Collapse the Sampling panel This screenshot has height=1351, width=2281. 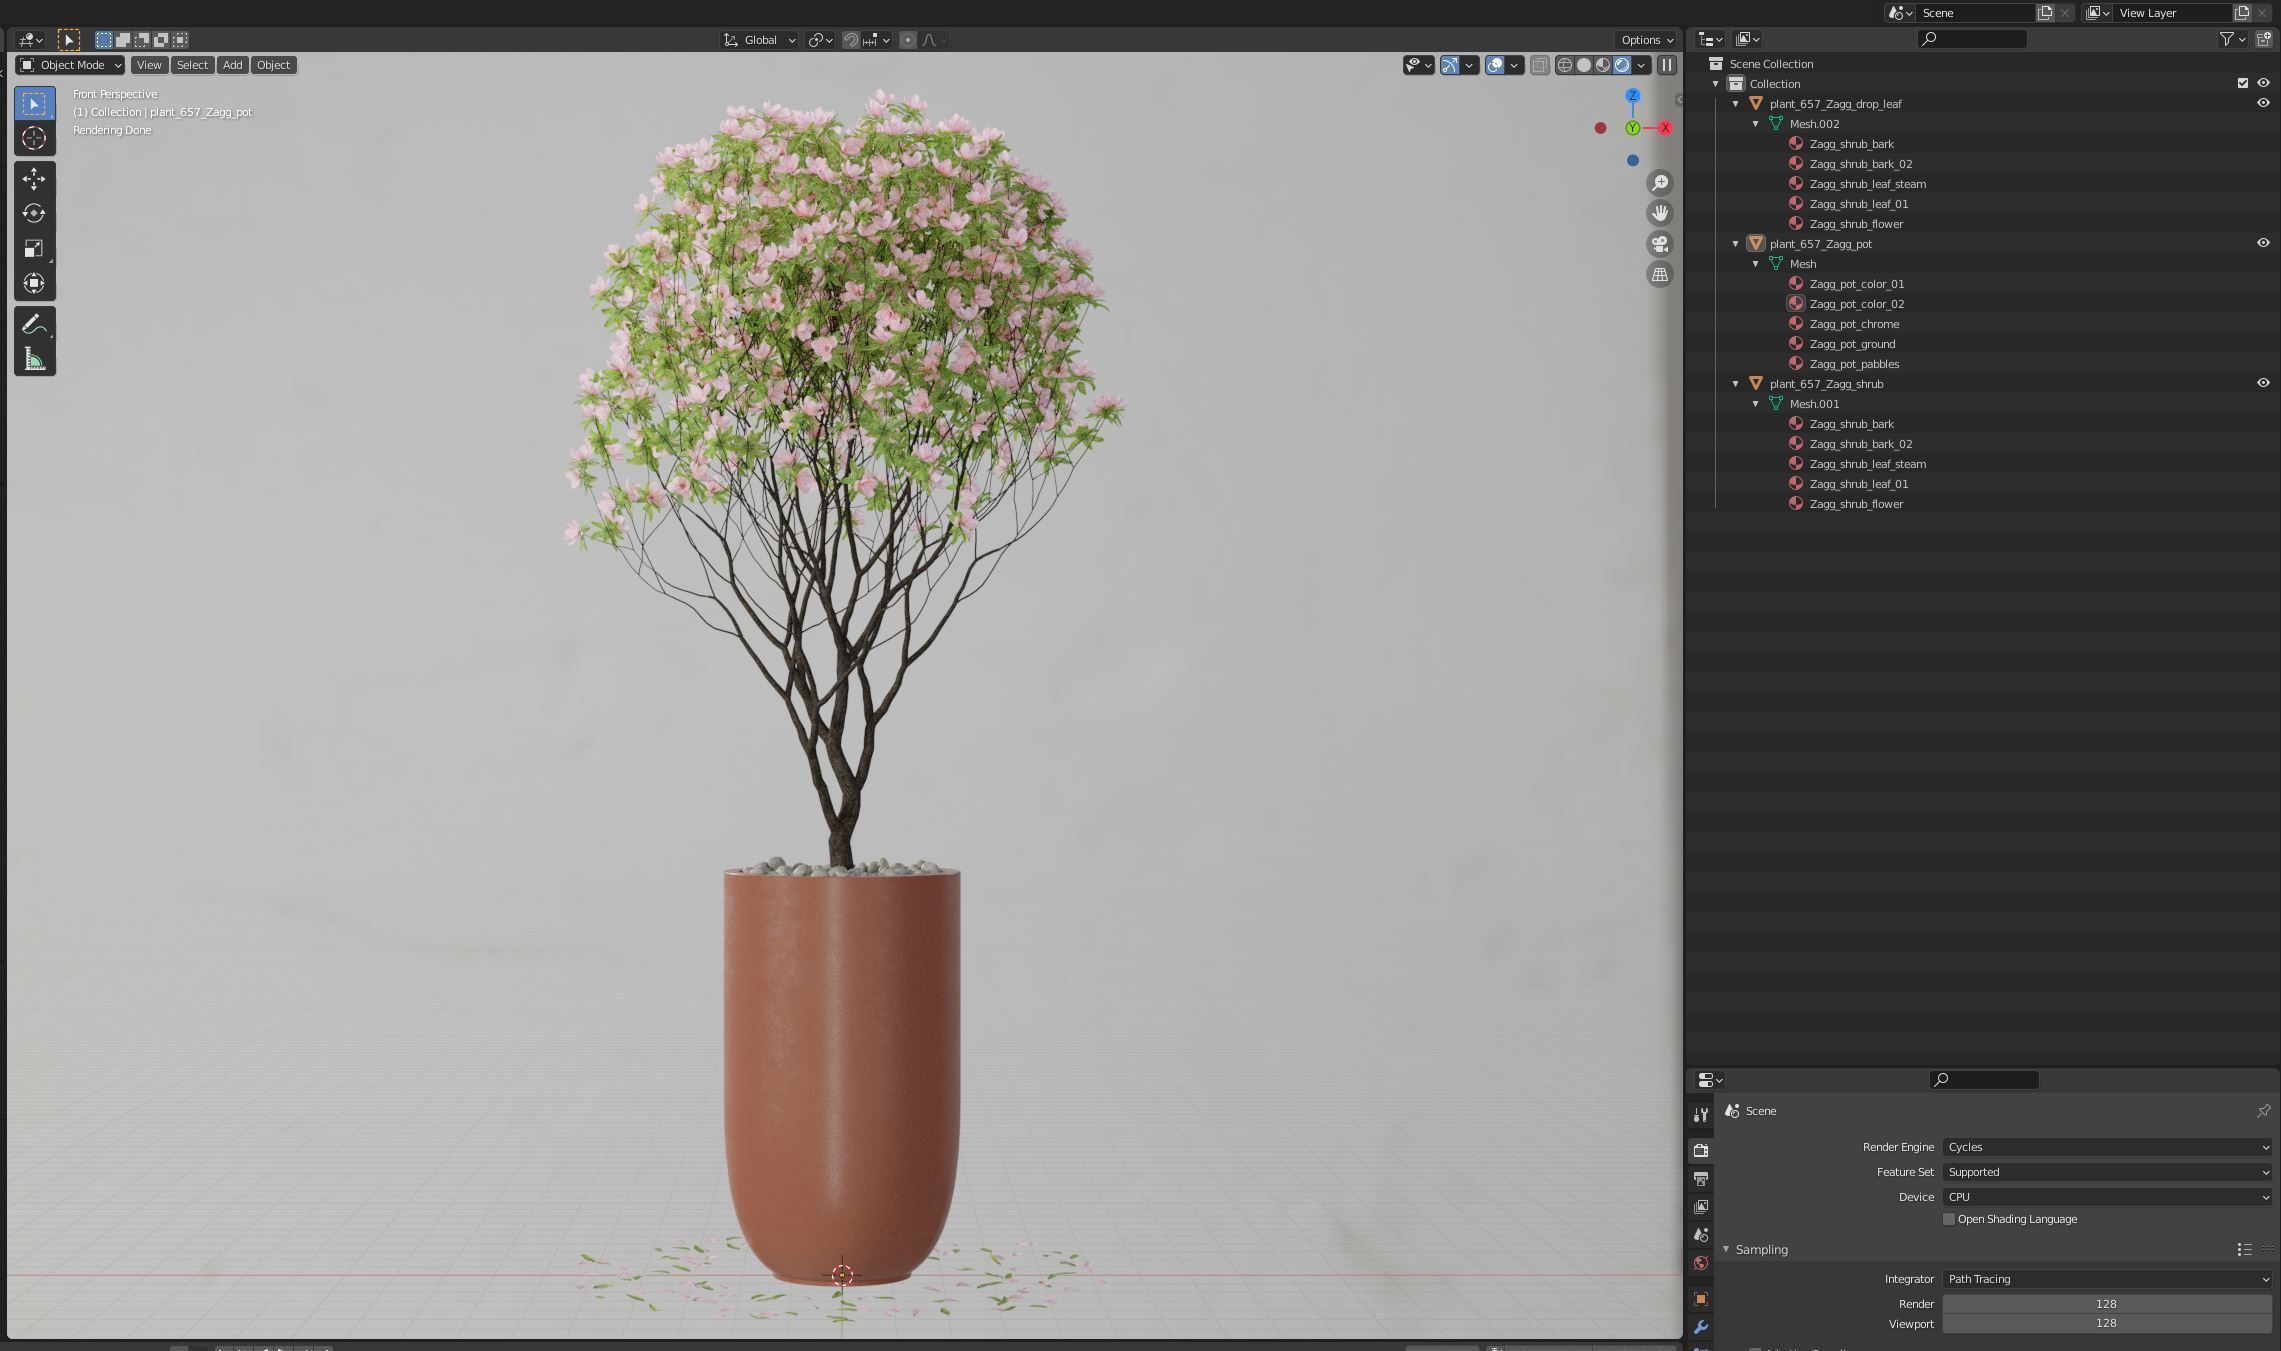1726,1250
